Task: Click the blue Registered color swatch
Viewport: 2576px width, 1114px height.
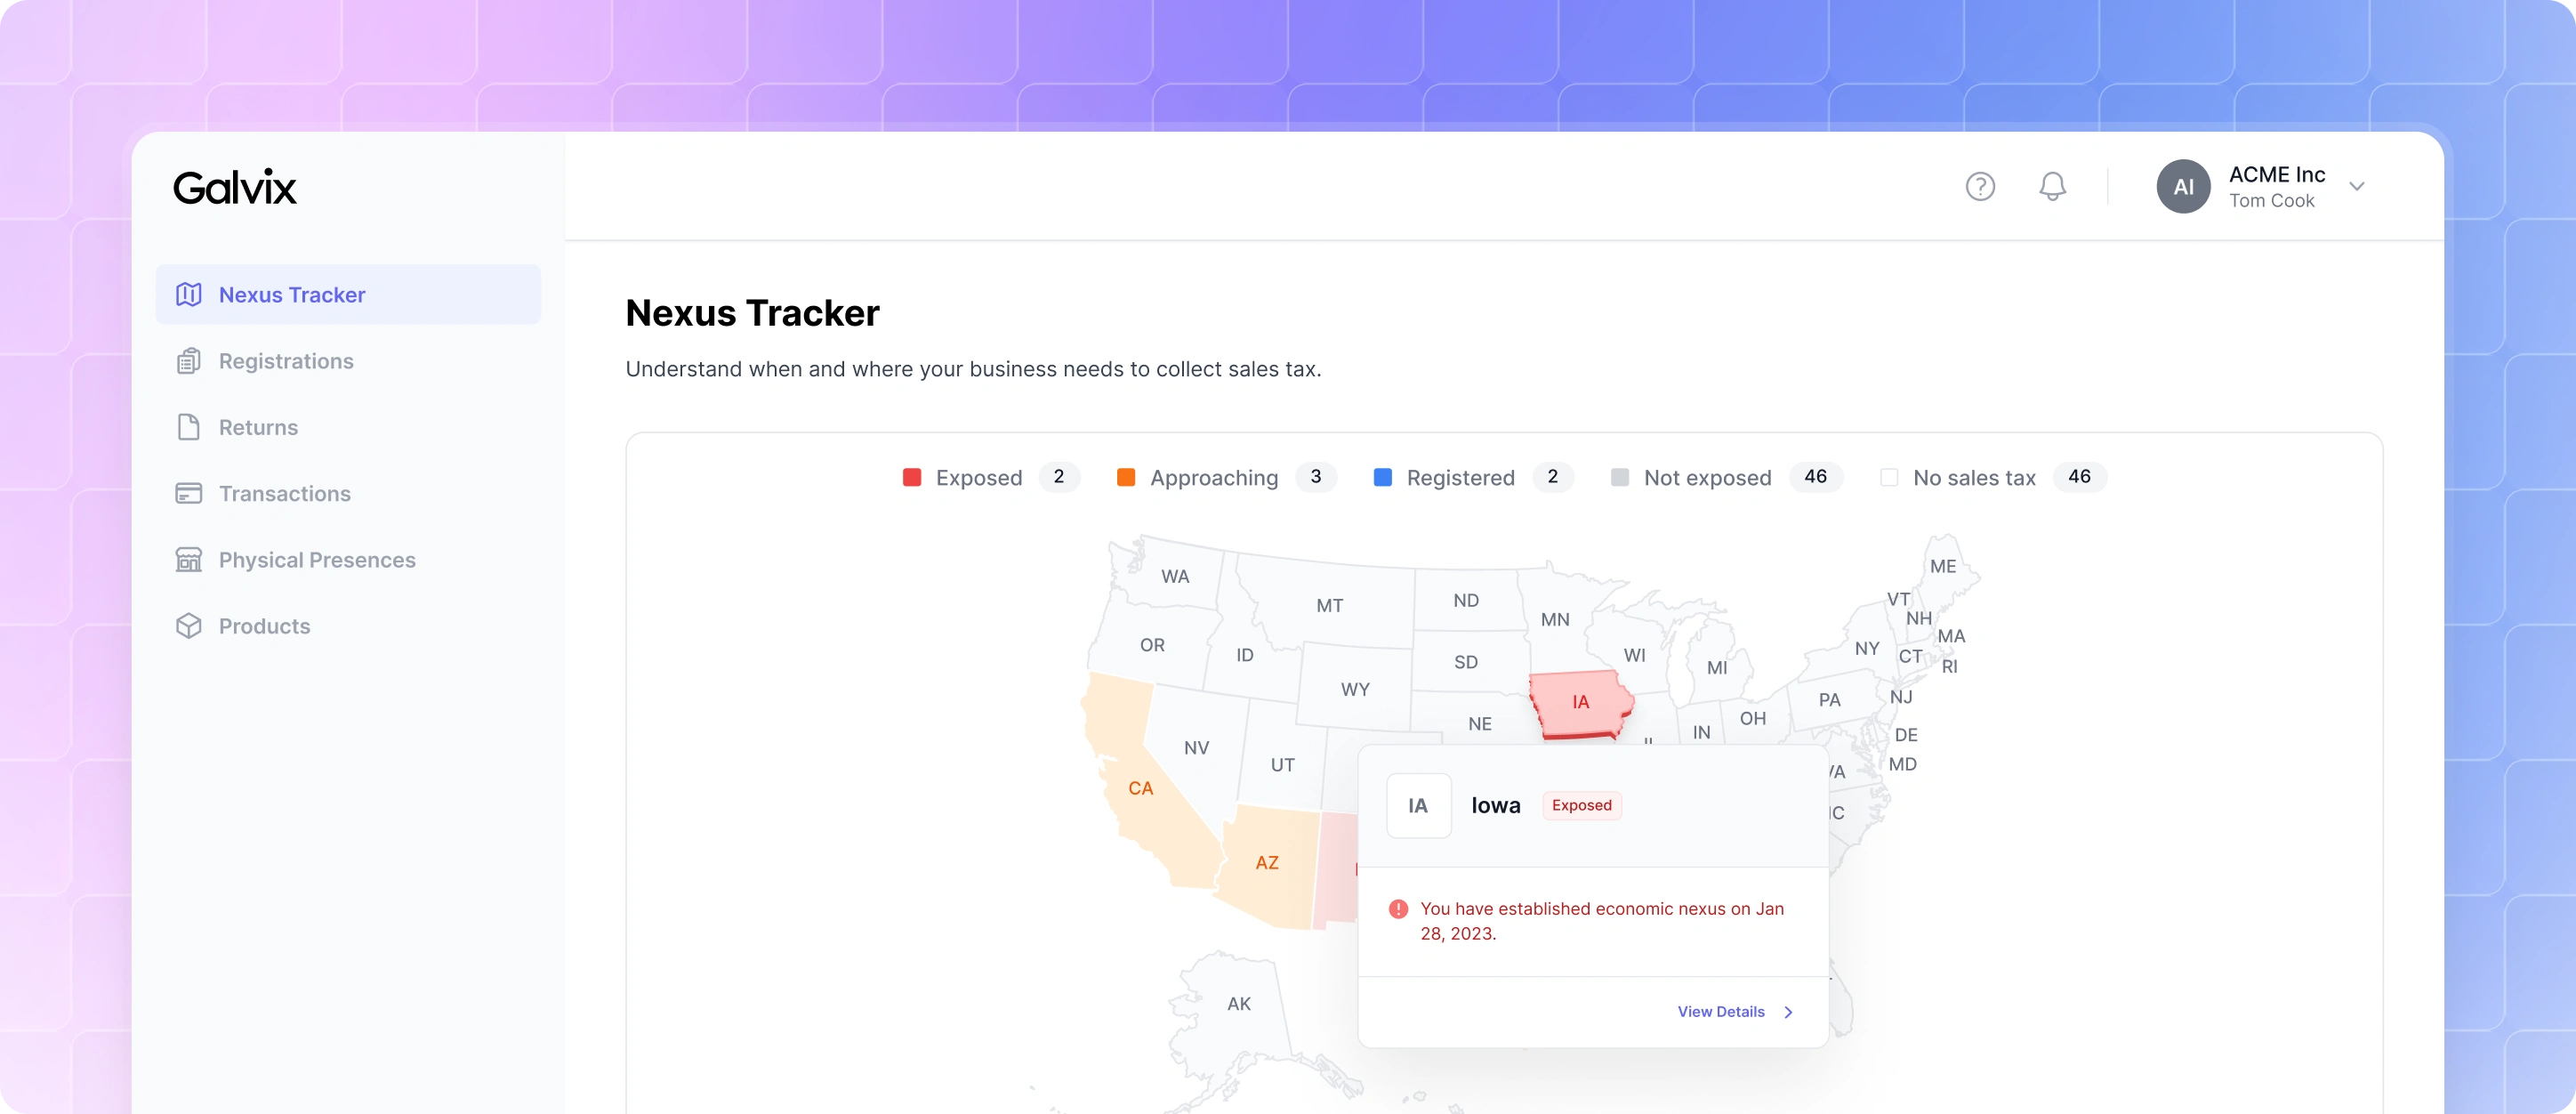Action: pyautogui.click(x=1383, y=477)
